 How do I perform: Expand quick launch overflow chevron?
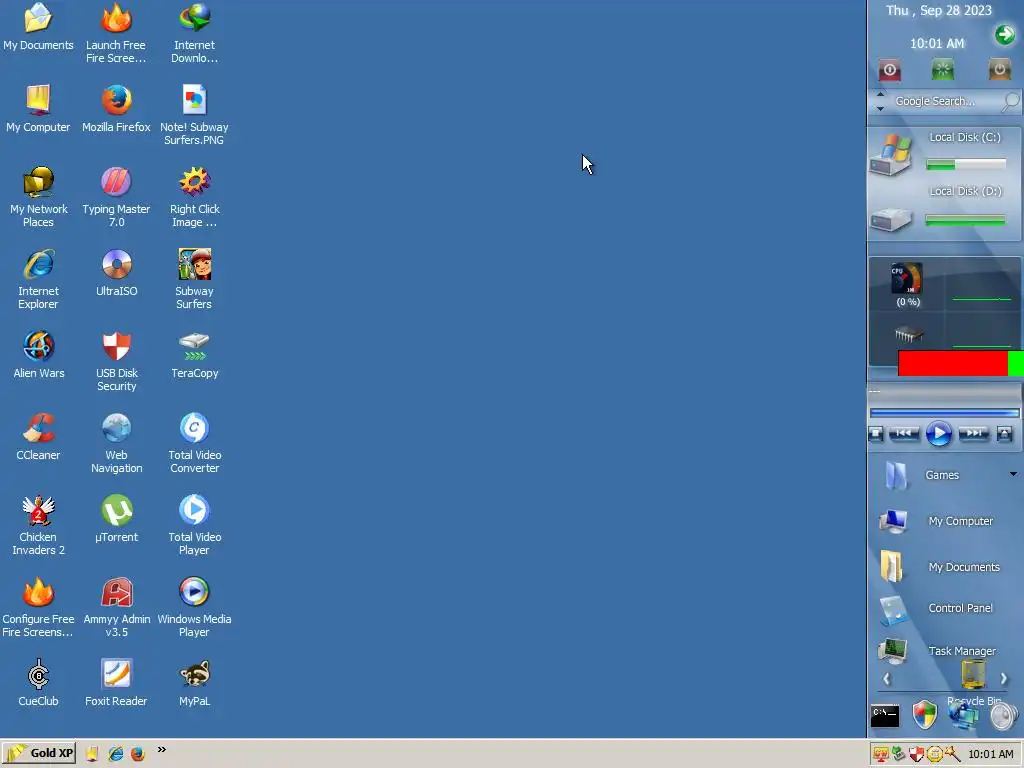[x=161, y=750]
